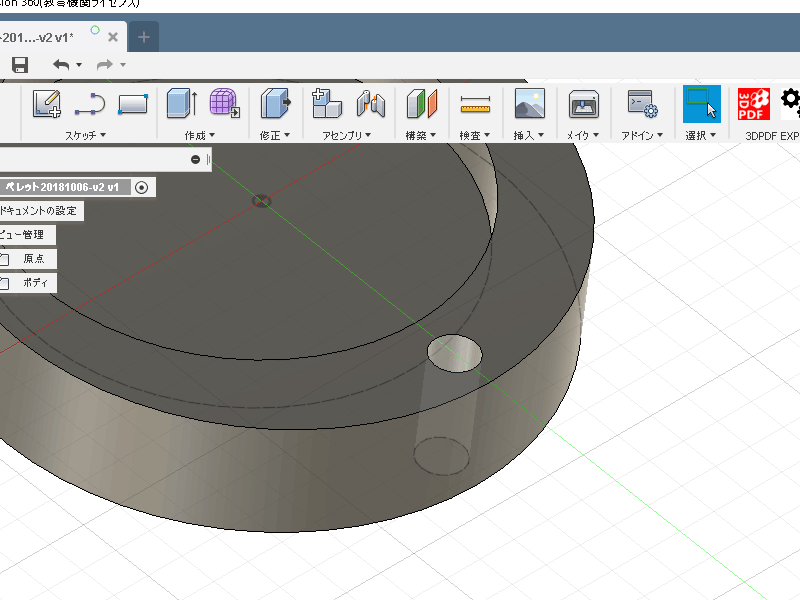
Task: Click the New Component icon
Action: click(x=327, y=103)
